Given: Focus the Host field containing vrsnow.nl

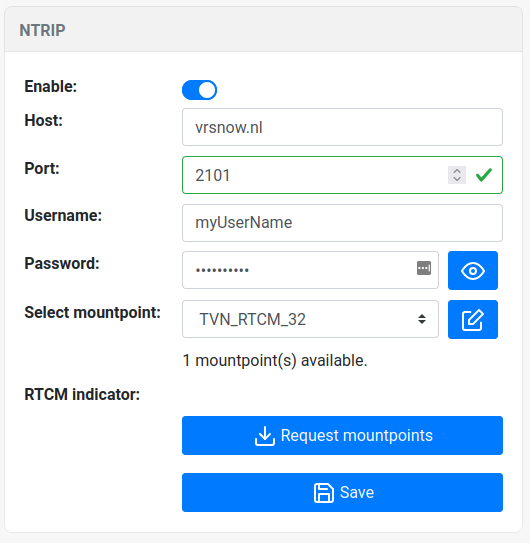Looking at the screenshot, I should (x=342, y=127).
